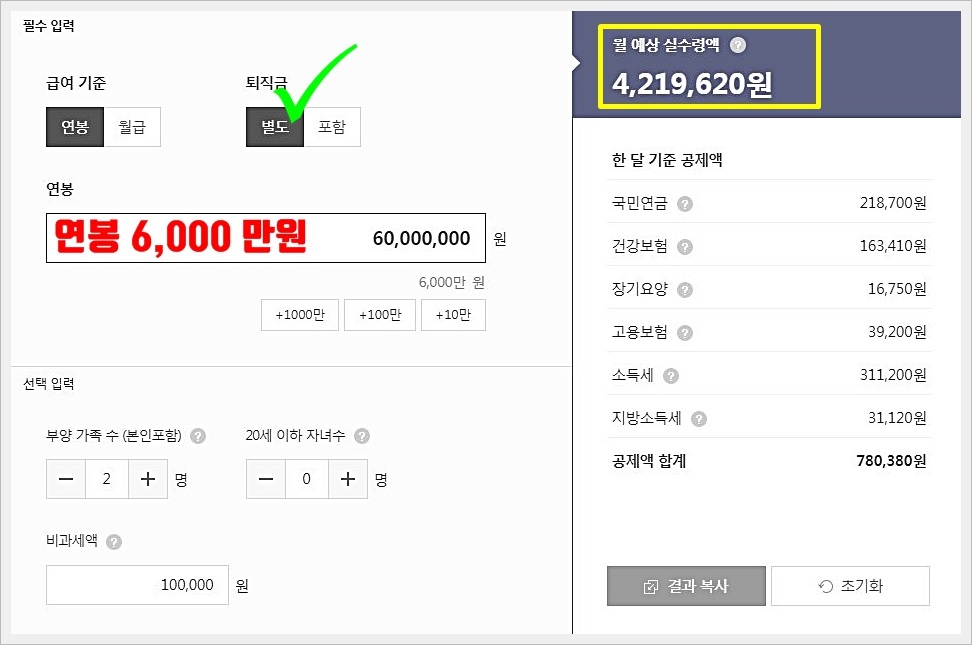The image size is (972, 645).
Task: Reset calculator with 초기화 button
Action: (x=850, y=586)
